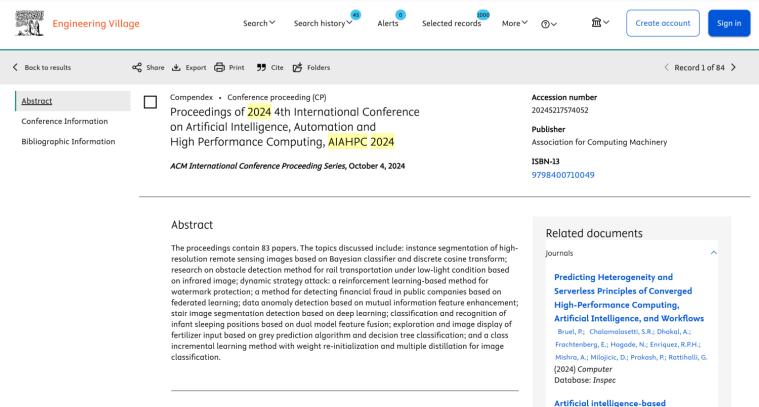Click the Cite quotation icon
Viewport: 759px width, 407px height.
261,67
